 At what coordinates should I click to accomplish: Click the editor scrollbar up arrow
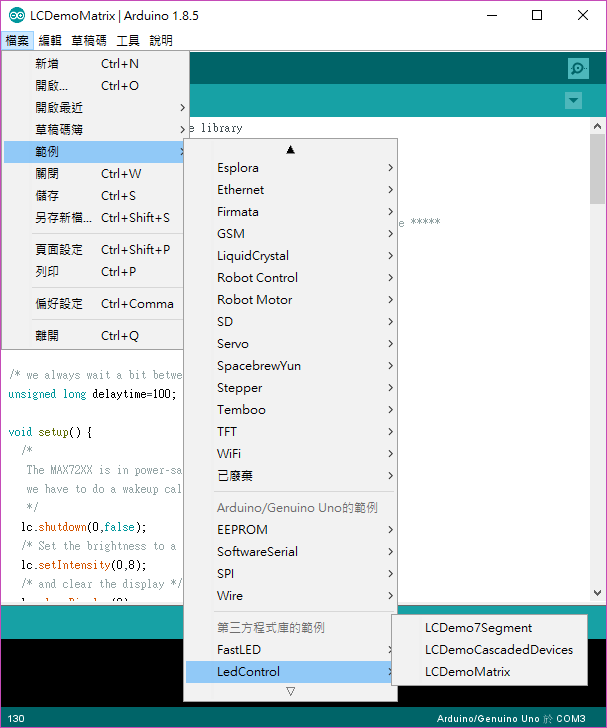pos(597,126)
